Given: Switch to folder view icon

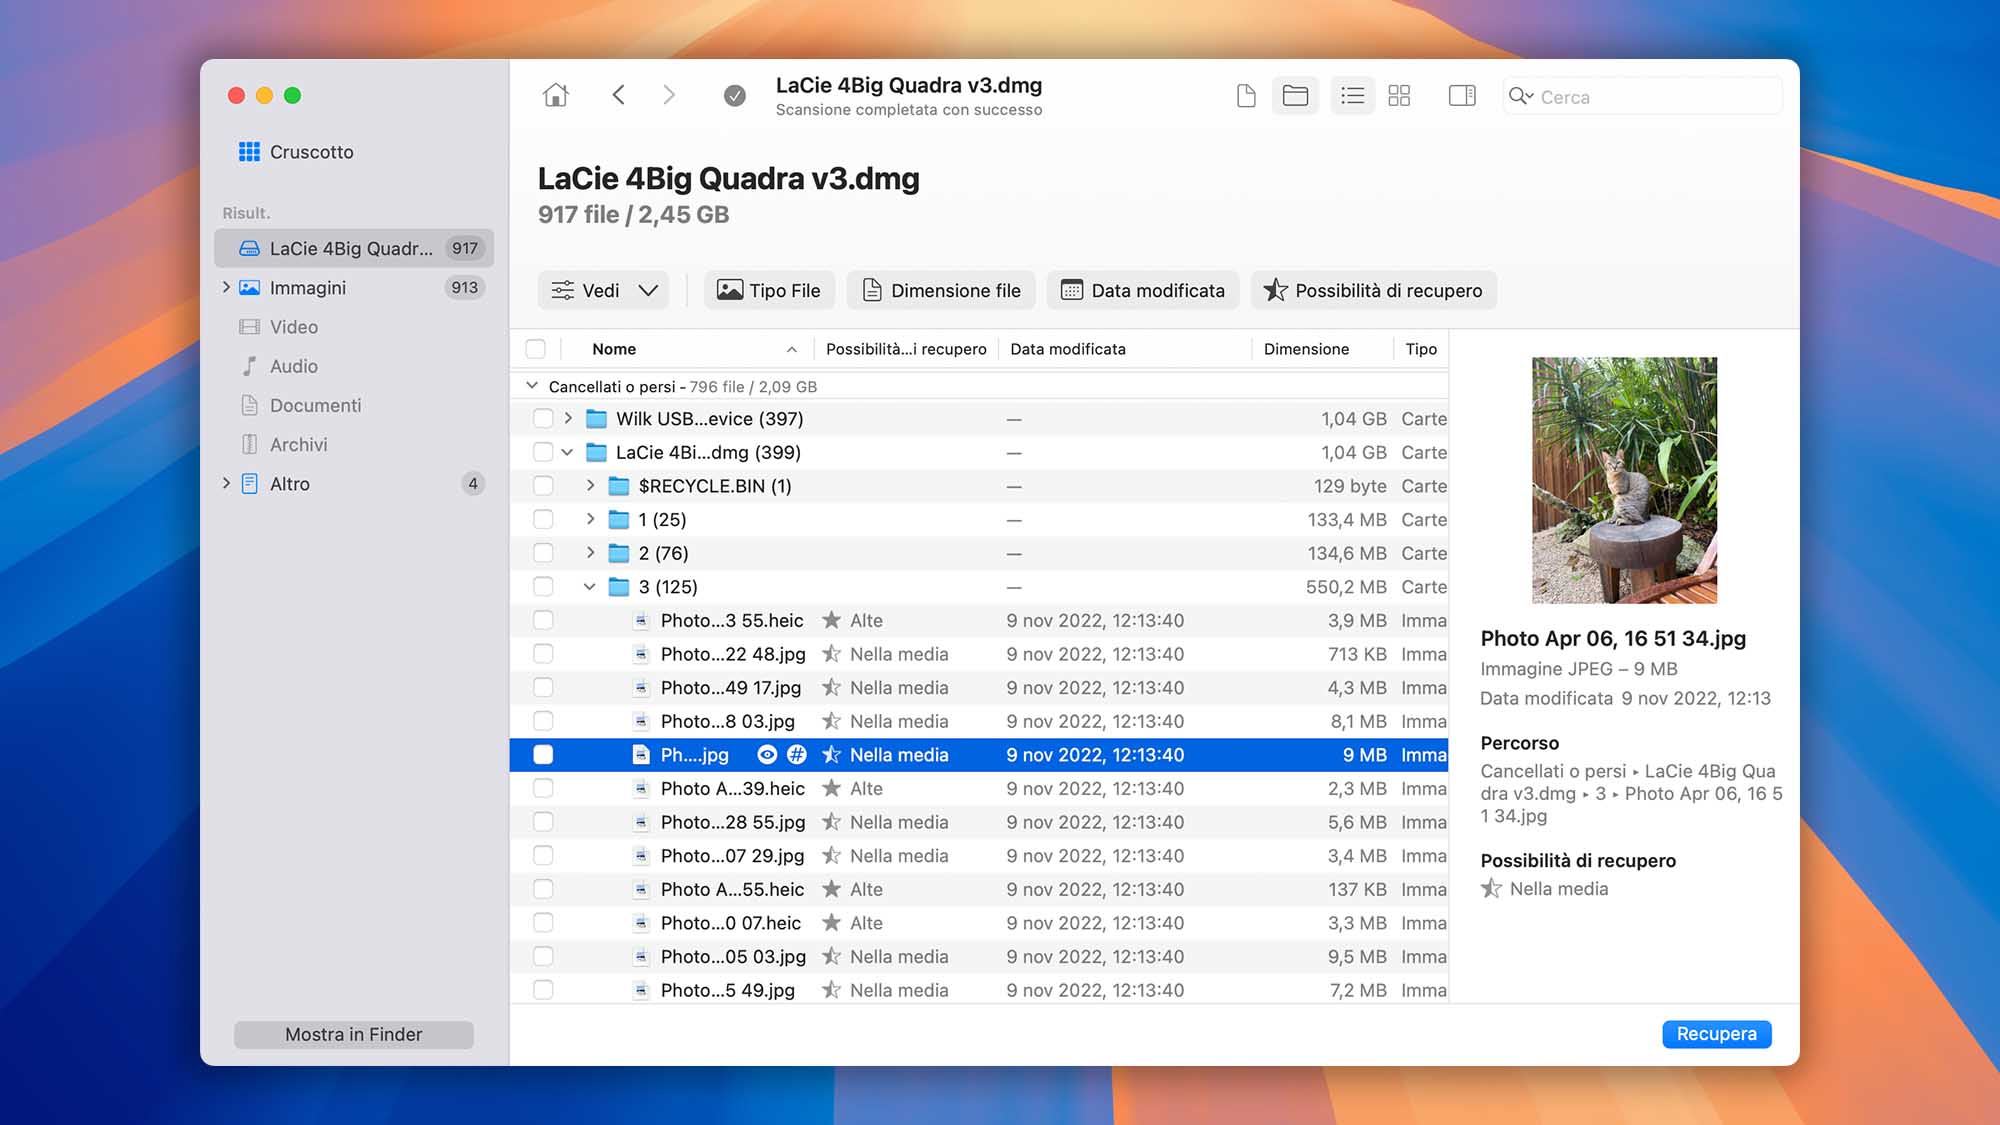Looking at the screenshot, I should (x=1295, y=96).
